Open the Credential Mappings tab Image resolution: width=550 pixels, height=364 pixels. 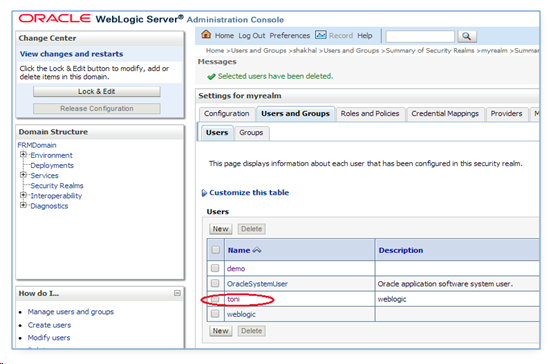445,114
